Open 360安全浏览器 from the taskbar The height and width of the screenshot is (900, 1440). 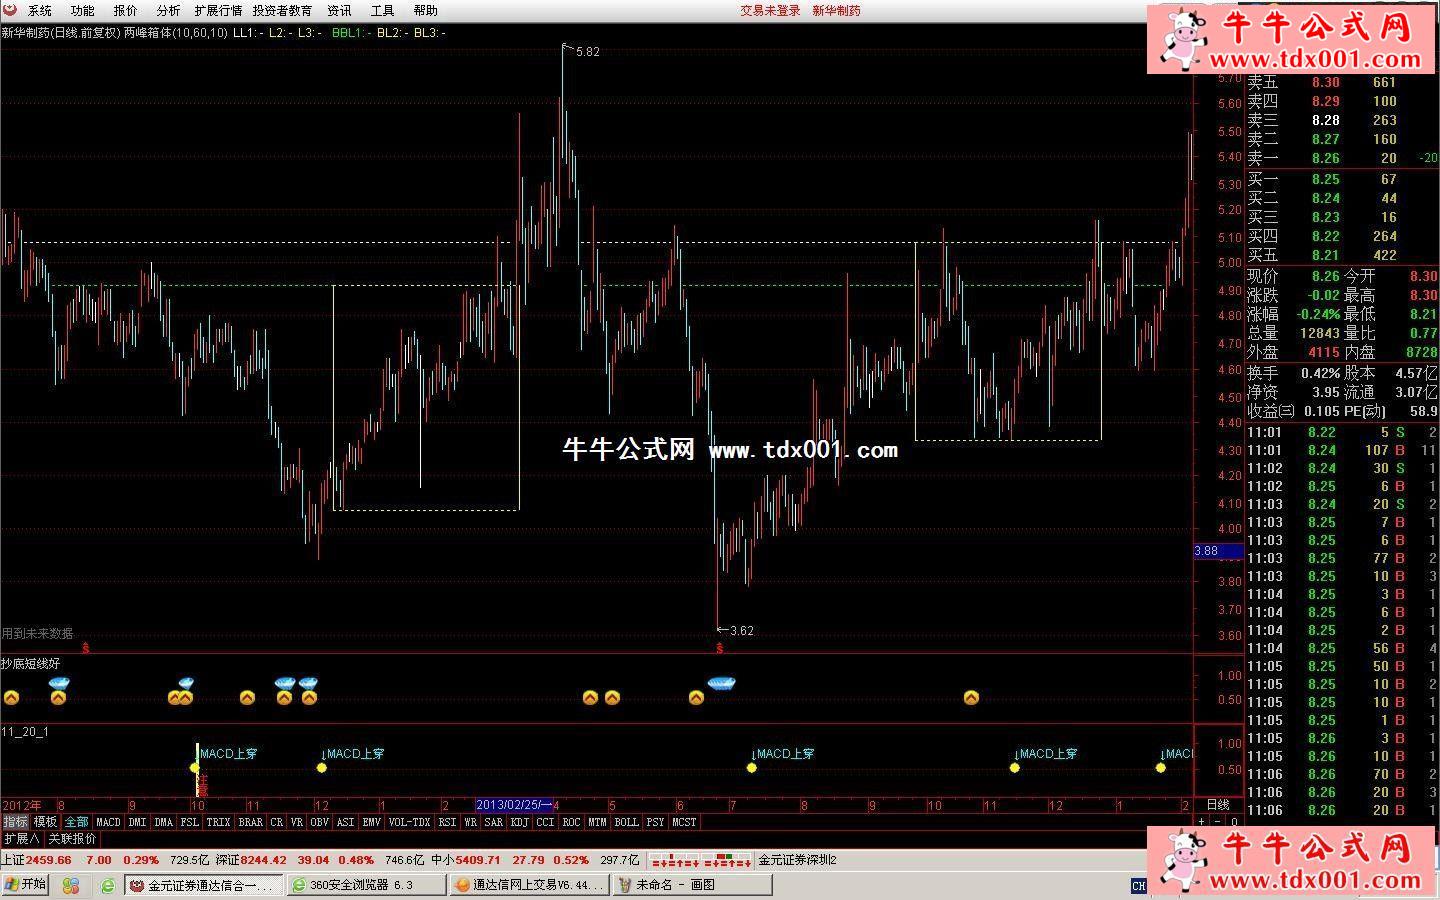pyautogui.click(x=365, y=885)
